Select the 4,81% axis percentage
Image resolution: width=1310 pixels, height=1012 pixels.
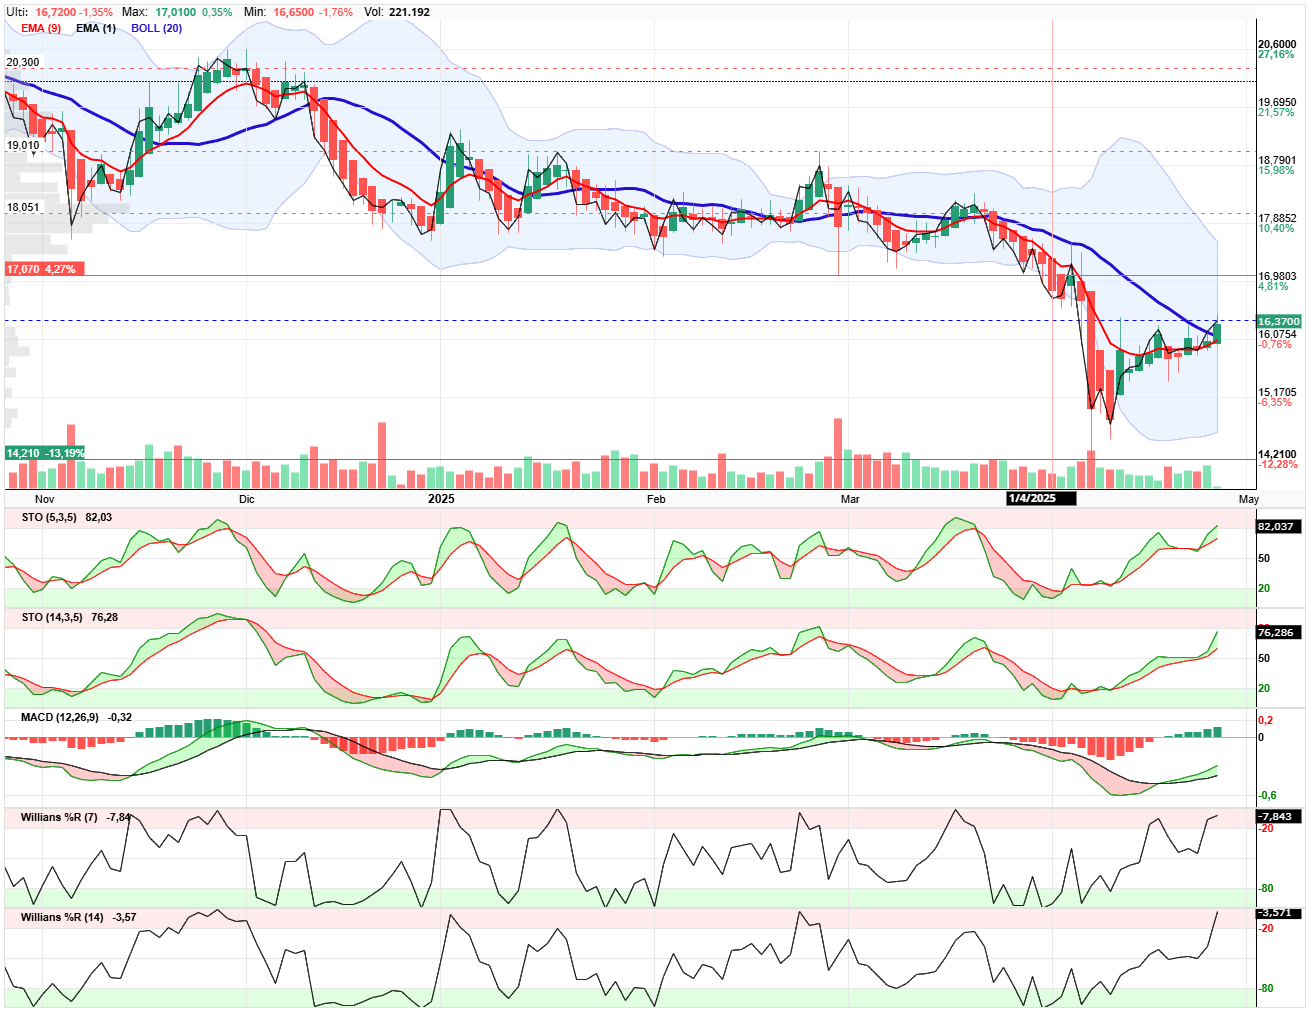[1273, 286]
